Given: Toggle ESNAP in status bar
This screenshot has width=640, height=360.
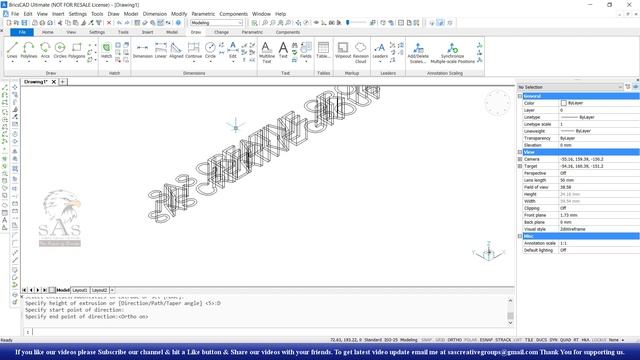Looking at the screenshot, I should point(486,340).
